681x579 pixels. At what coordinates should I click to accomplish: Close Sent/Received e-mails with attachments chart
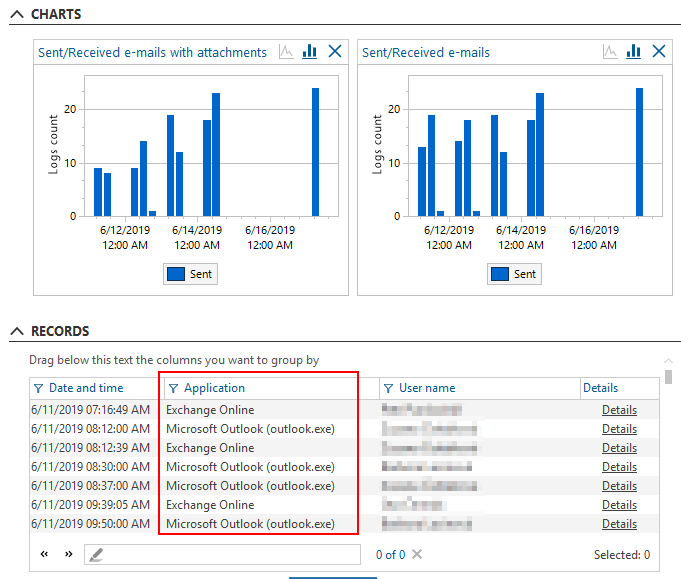[335, 51]
